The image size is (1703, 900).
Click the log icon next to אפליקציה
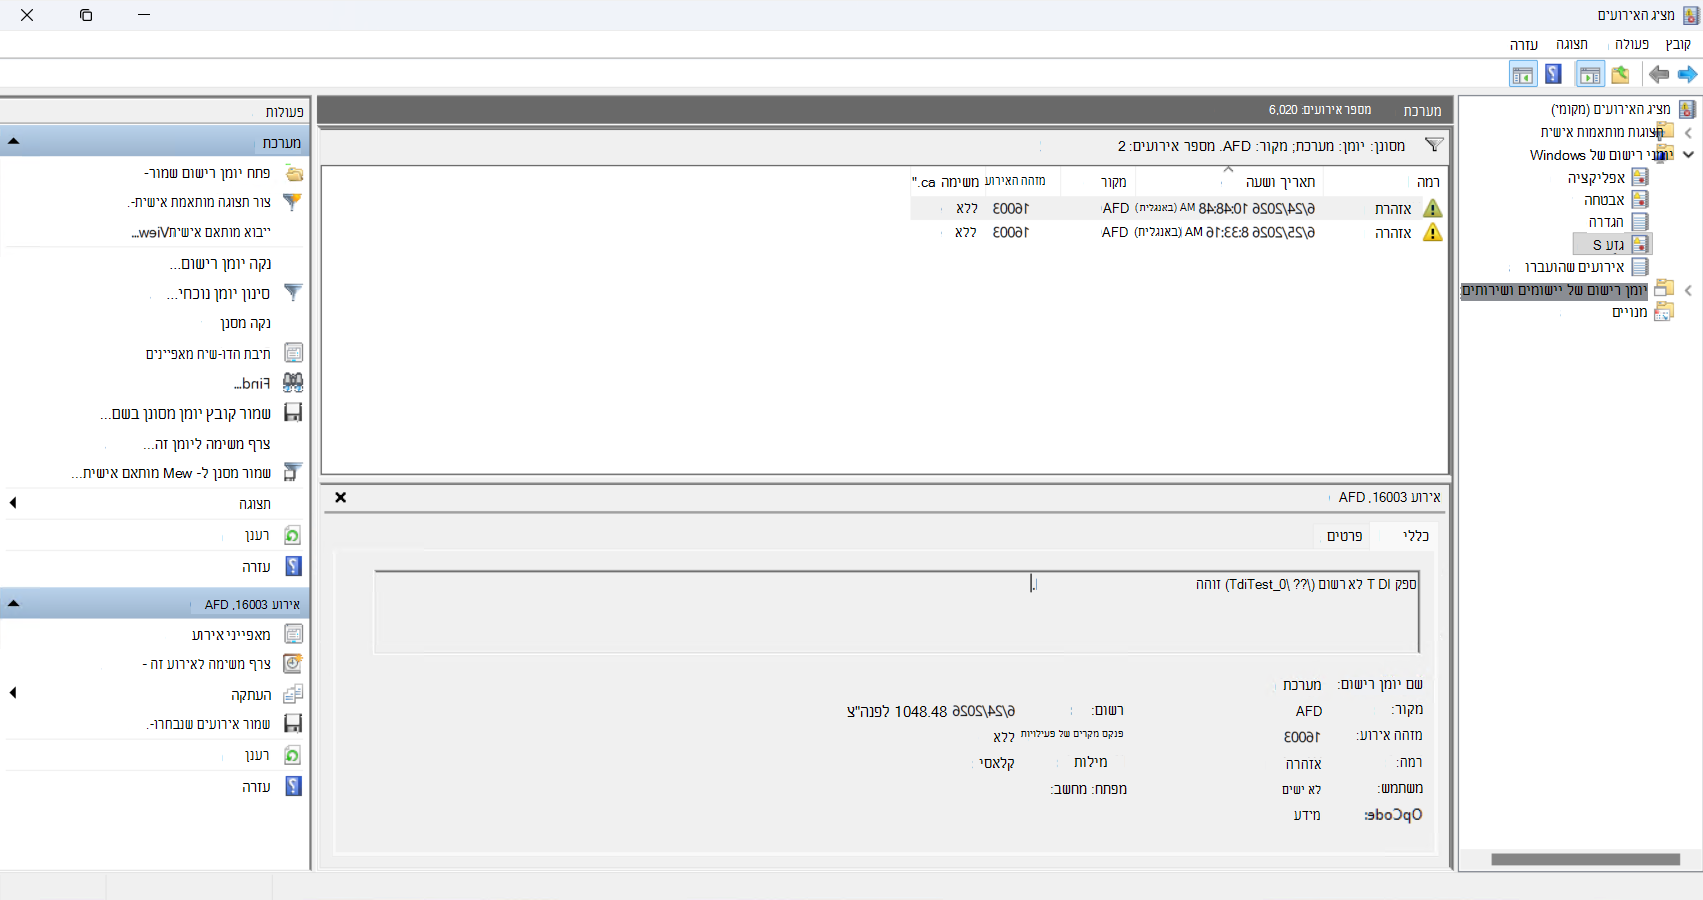(1640, 177)
